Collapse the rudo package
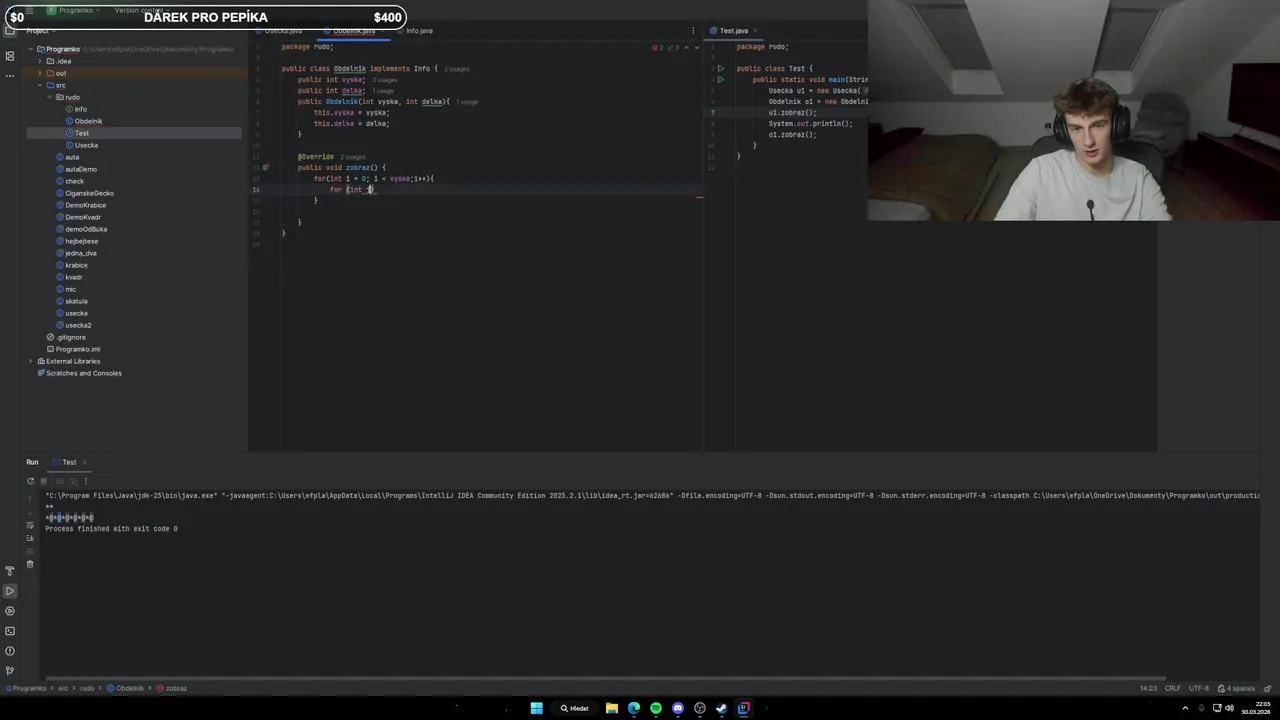The width and height of the screenshot is (1280, 720). pos(50,97)
